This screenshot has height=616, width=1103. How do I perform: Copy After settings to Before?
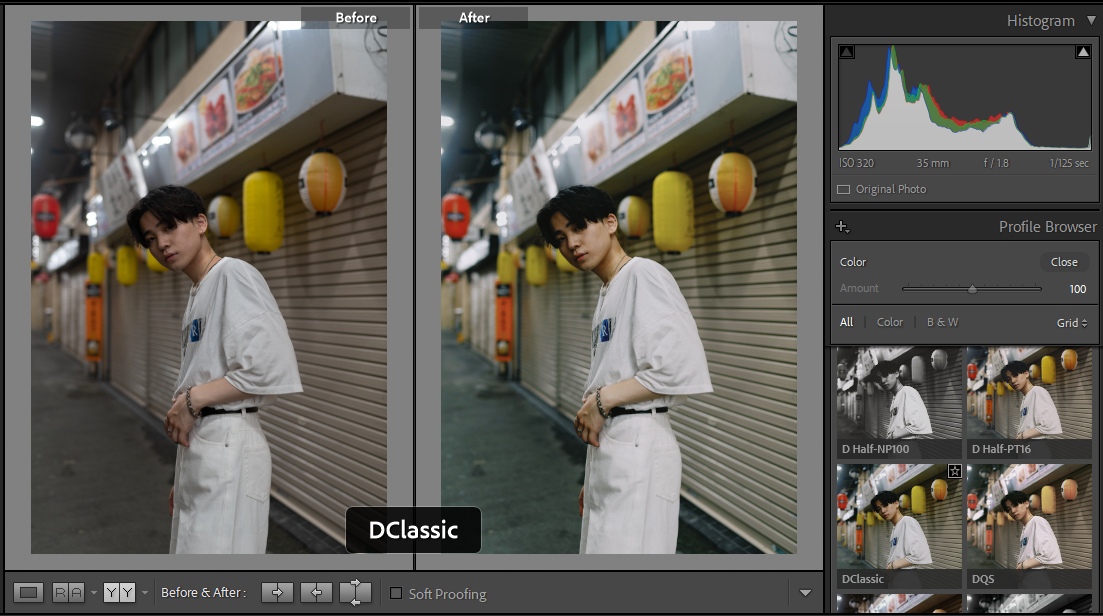pyautogui.click(x=316, y=593)
